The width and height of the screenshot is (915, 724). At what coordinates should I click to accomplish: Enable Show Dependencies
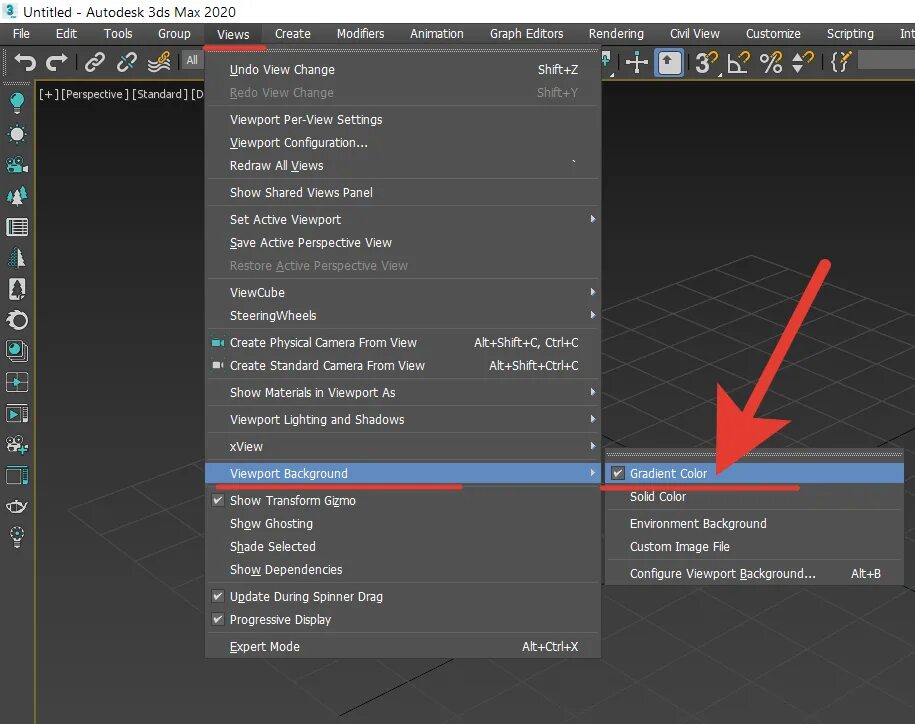[403, 569]
